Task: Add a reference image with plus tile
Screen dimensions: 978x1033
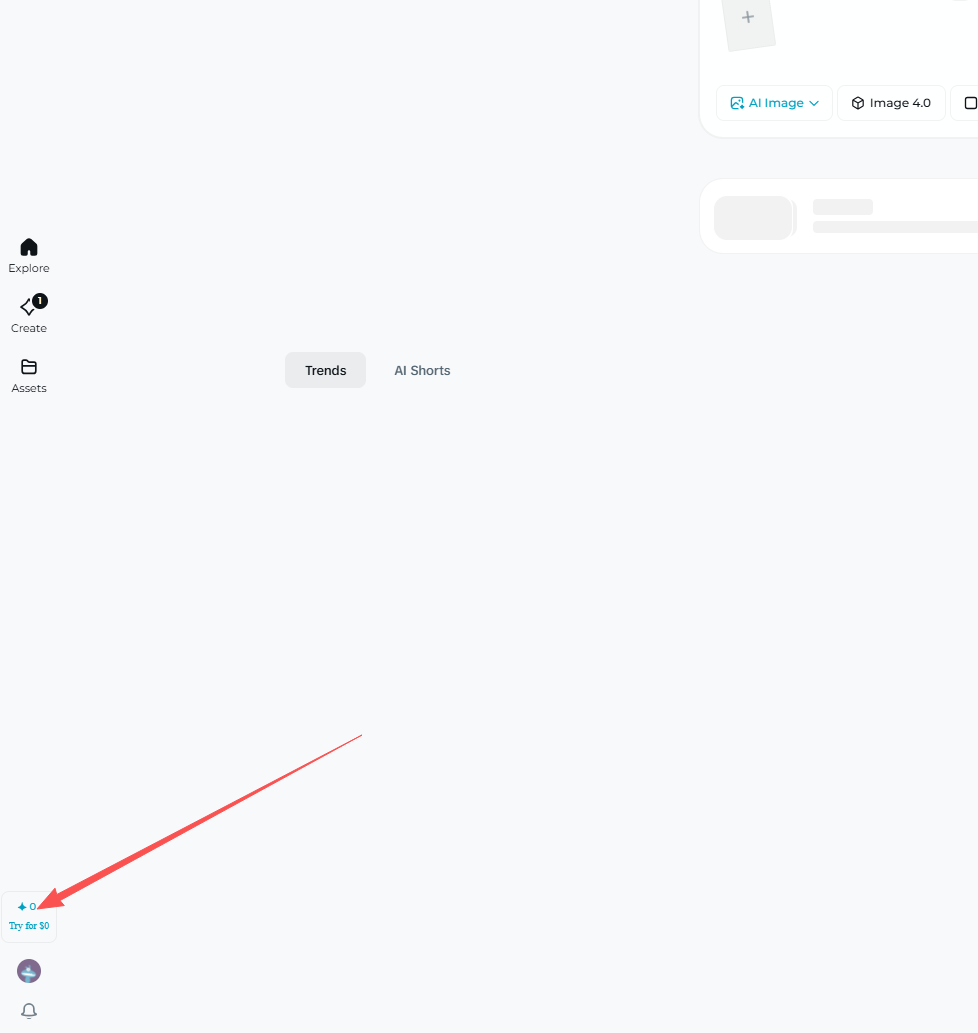Action: pyautogui.click(x=748, y=18)
